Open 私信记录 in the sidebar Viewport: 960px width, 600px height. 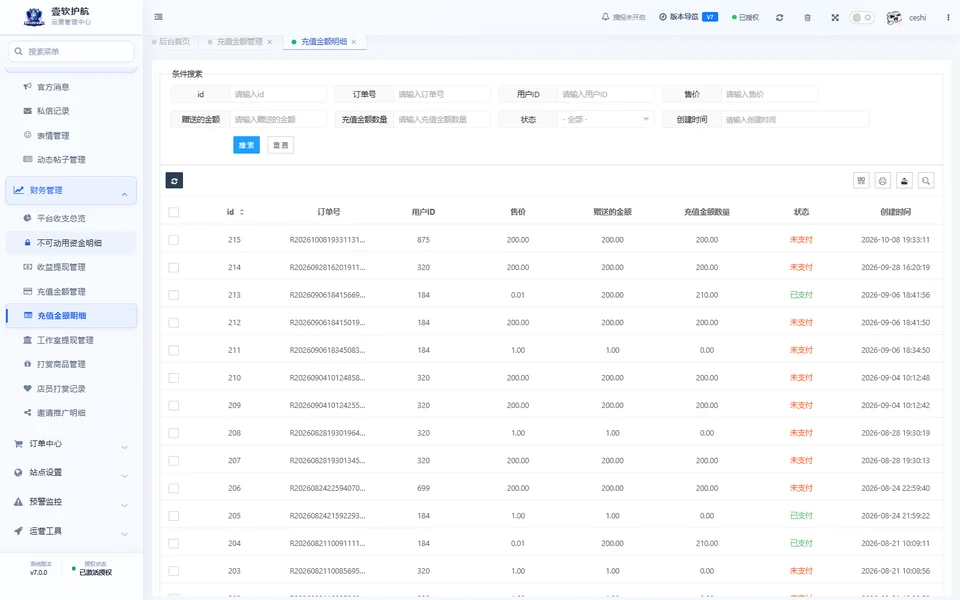(x=53, y=111)
